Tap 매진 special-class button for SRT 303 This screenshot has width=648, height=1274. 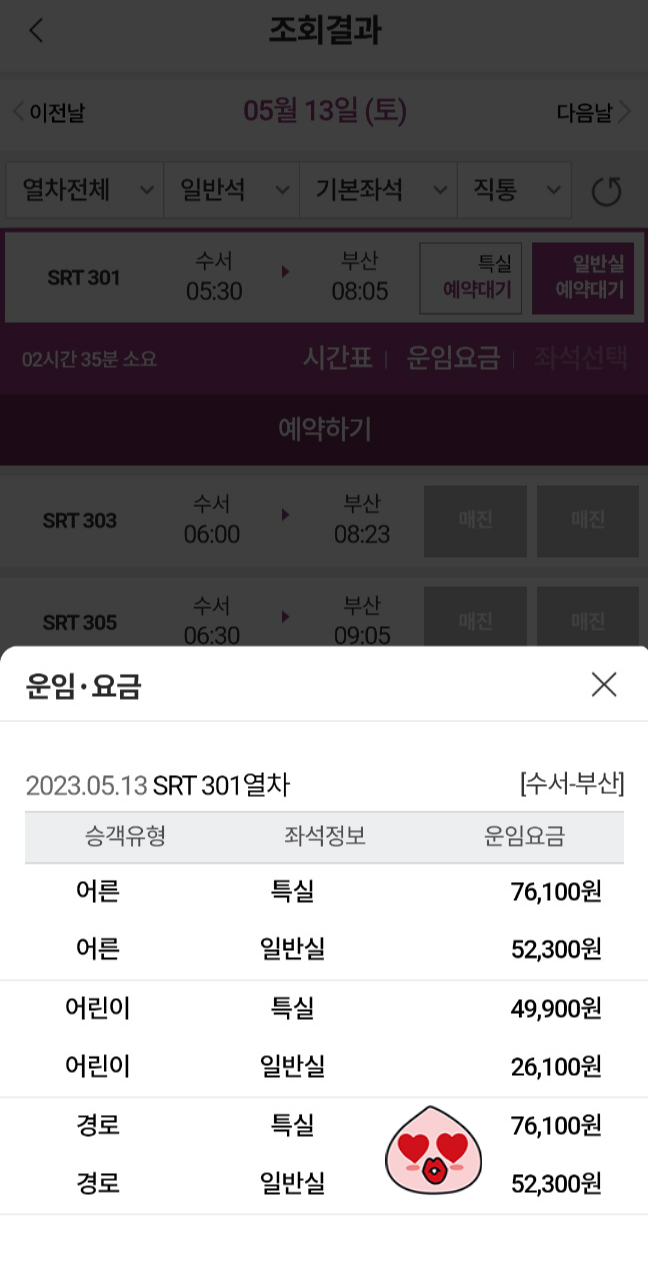(475, 521)
